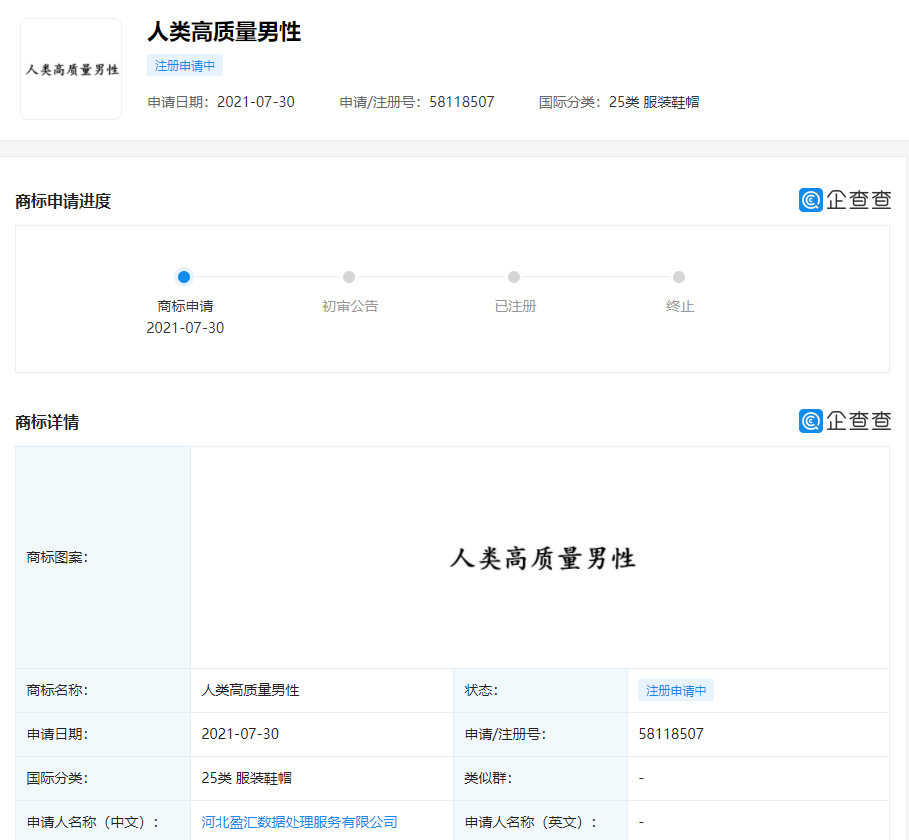This screenshot has width=909, height=840.
Task: Select the 终止 progress step dot
Action: [x=679, y=277]
